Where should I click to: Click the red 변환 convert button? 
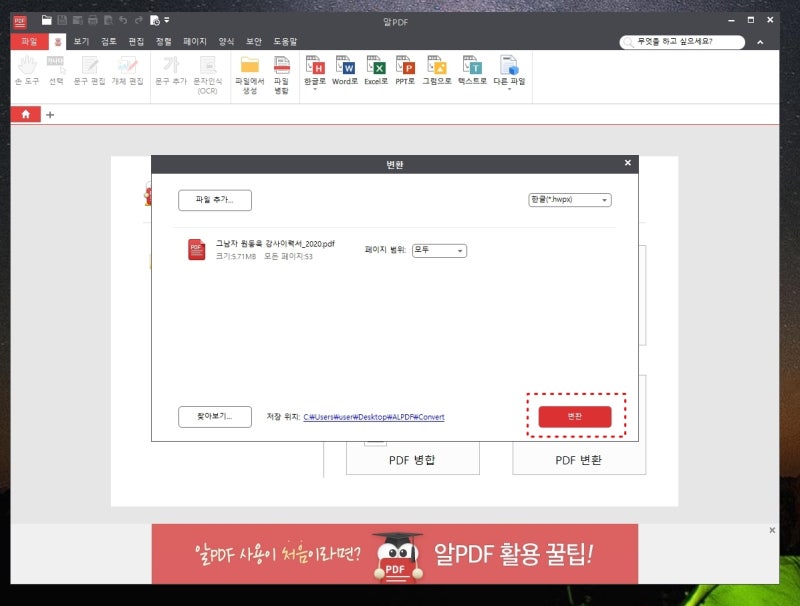click(575, 417)
